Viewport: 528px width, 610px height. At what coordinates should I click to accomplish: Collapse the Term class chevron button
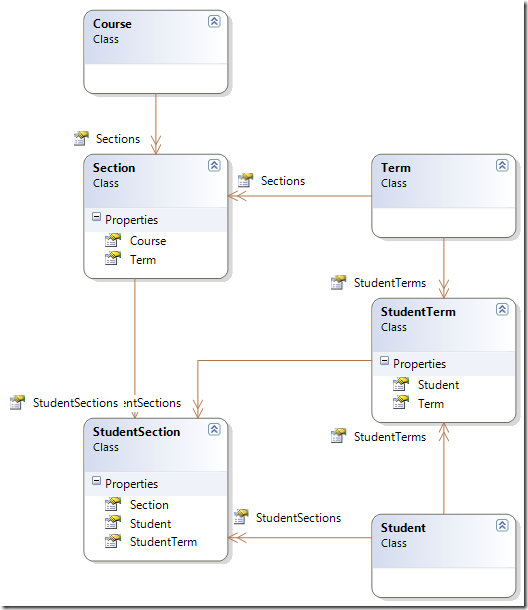(502, 165)
